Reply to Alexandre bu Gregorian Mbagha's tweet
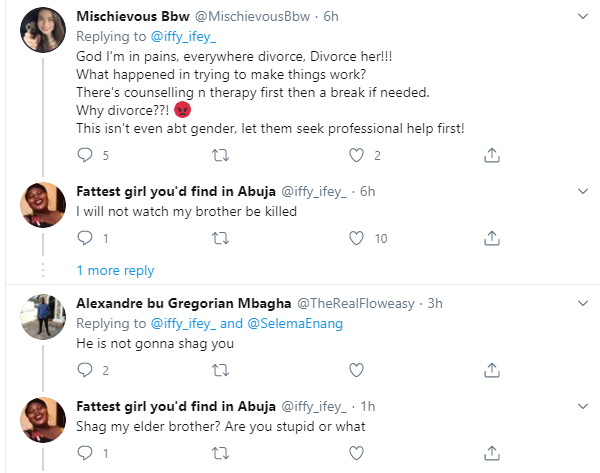 click(85, 371)
